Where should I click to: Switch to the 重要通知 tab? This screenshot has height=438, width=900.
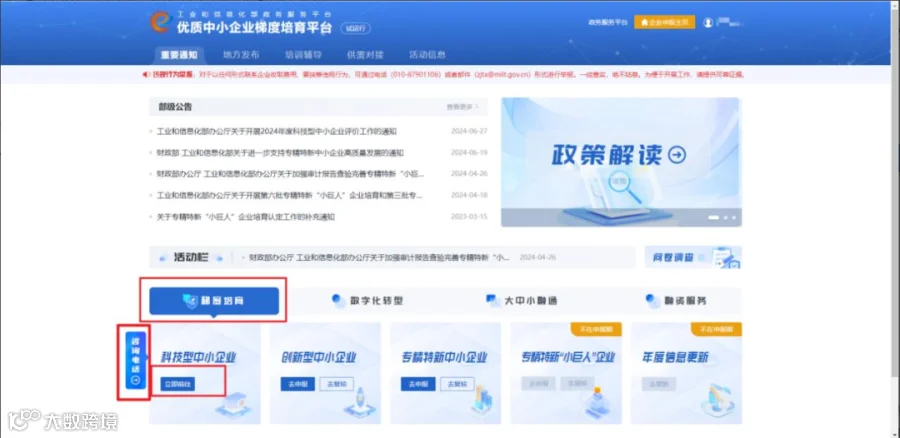[x=179, y=55]
